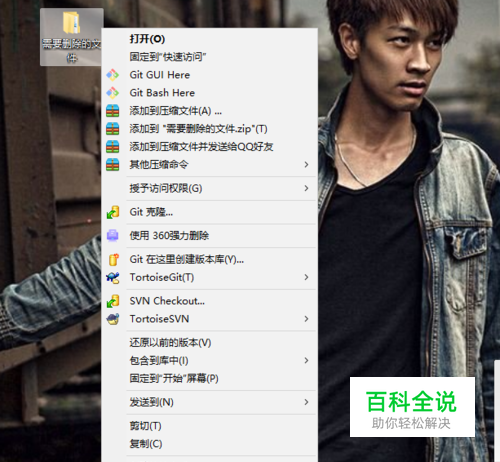Choose 打开(O) from the context menu
Screen dimensions: 500x462
click(x=210, y=39)
